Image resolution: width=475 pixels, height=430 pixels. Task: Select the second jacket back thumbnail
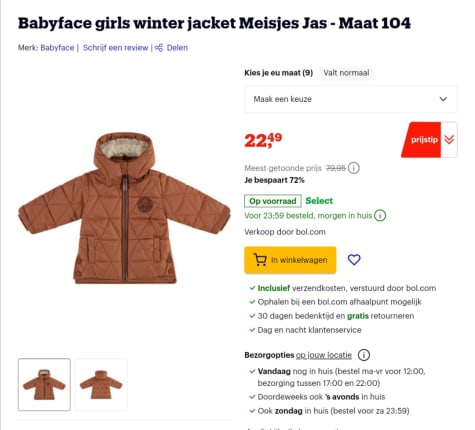101,384
